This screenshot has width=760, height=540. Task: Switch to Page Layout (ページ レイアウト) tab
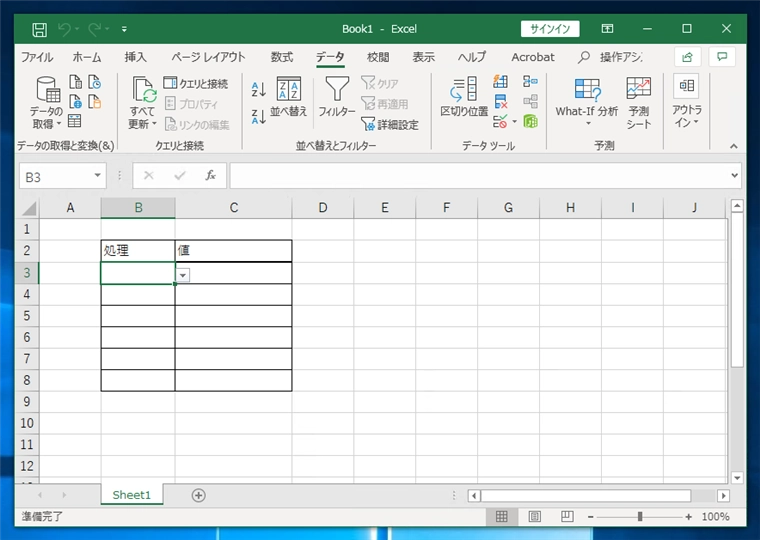[x=208, y=57]
